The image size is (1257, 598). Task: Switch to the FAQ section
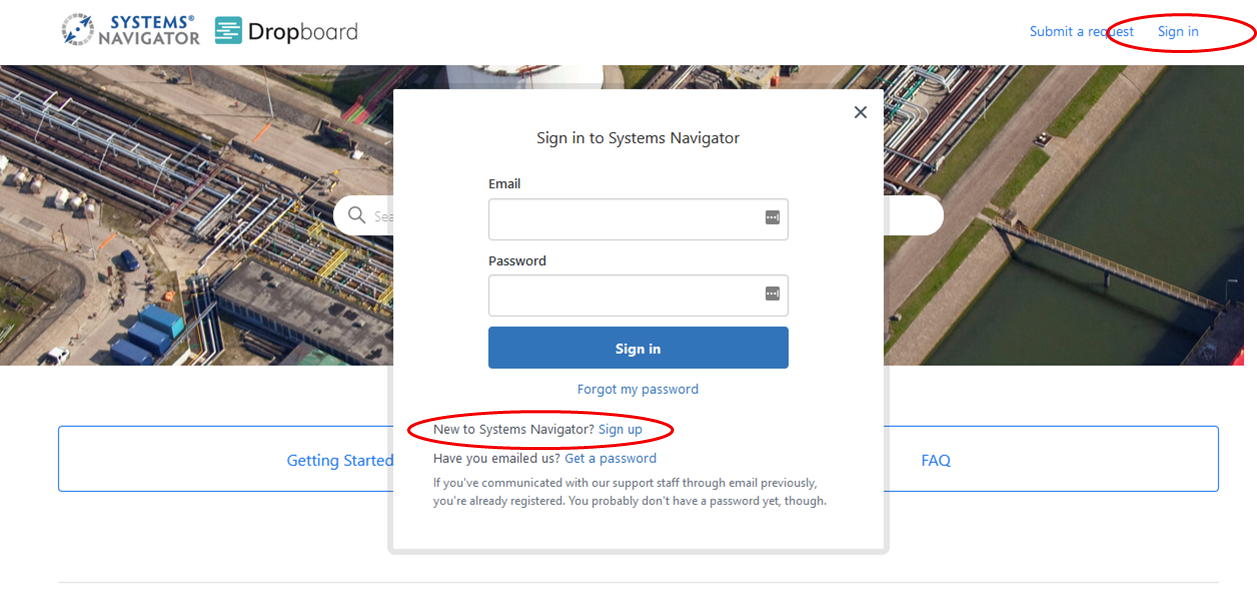[x=935, y=460]
